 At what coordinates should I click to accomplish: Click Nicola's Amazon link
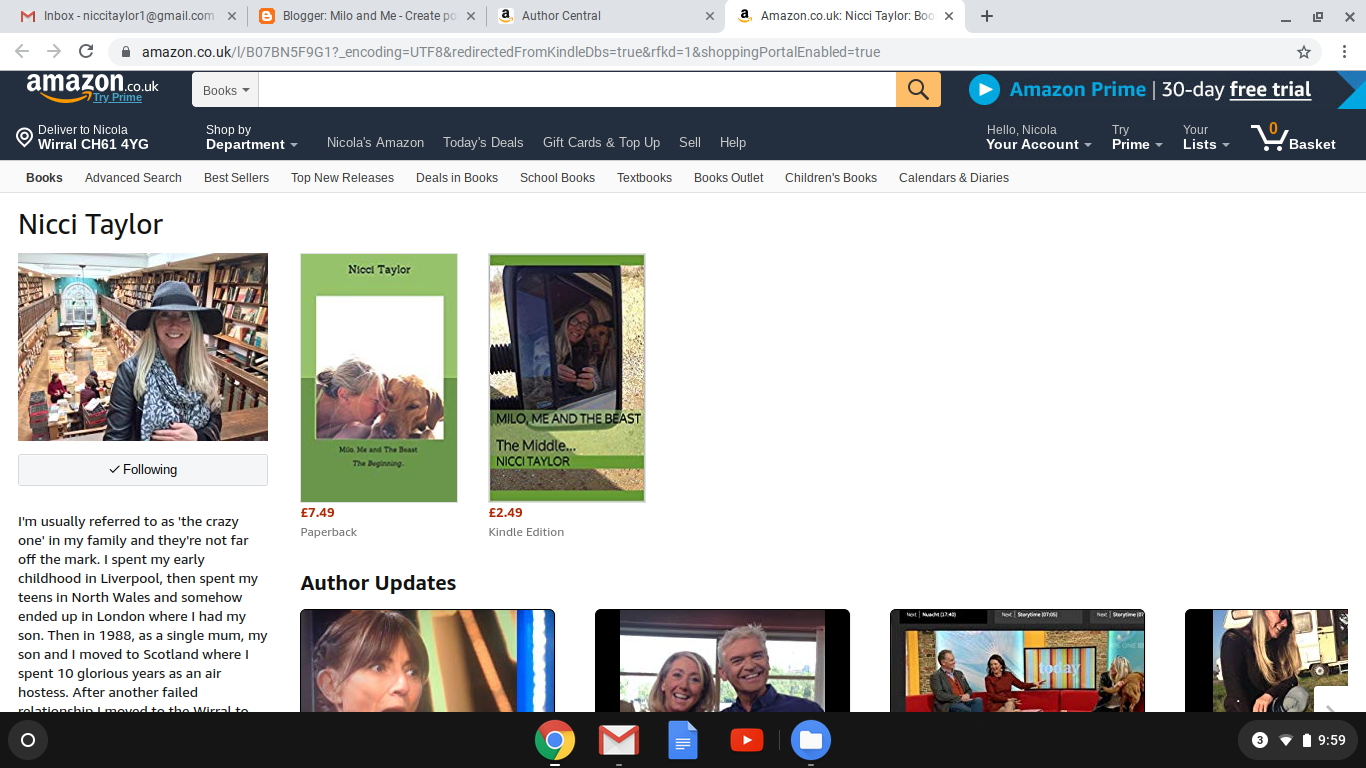coord(375,143)
